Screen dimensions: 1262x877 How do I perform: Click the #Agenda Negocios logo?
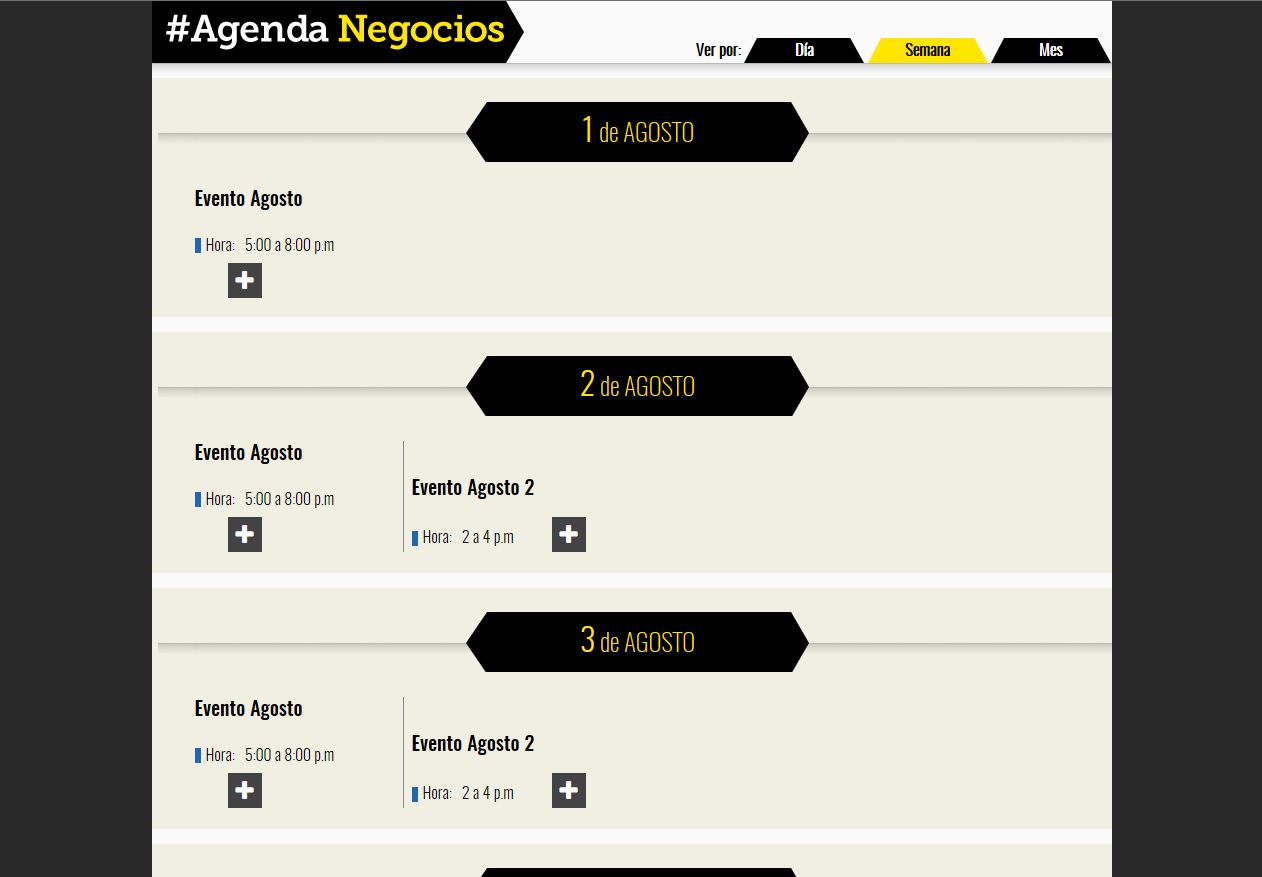337,31
